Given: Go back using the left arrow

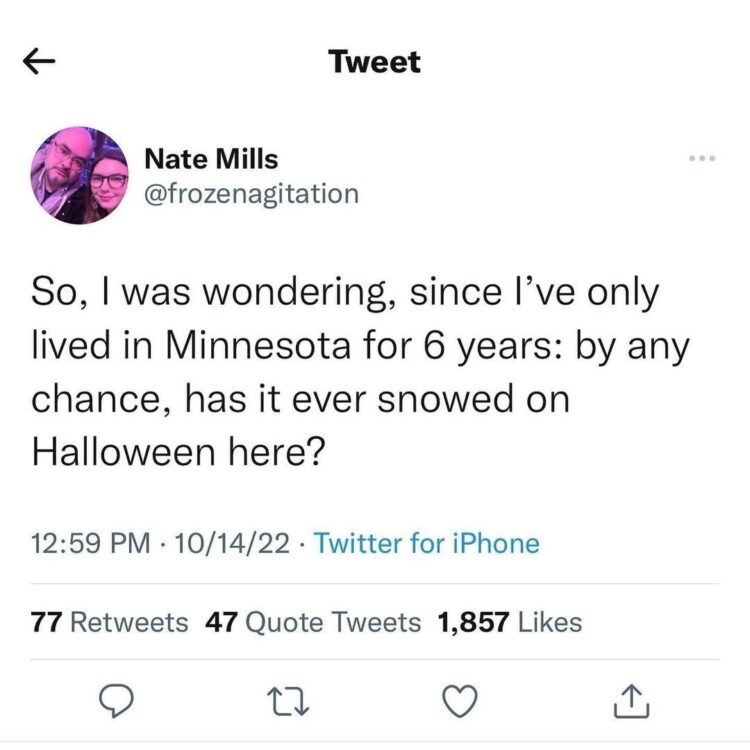Looking at the screenshot, I should (38, 62).
